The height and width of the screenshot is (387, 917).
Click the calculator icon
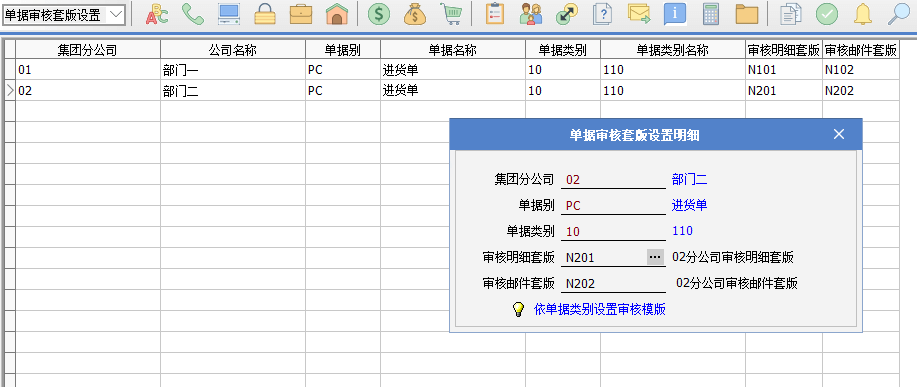(711, 14)
